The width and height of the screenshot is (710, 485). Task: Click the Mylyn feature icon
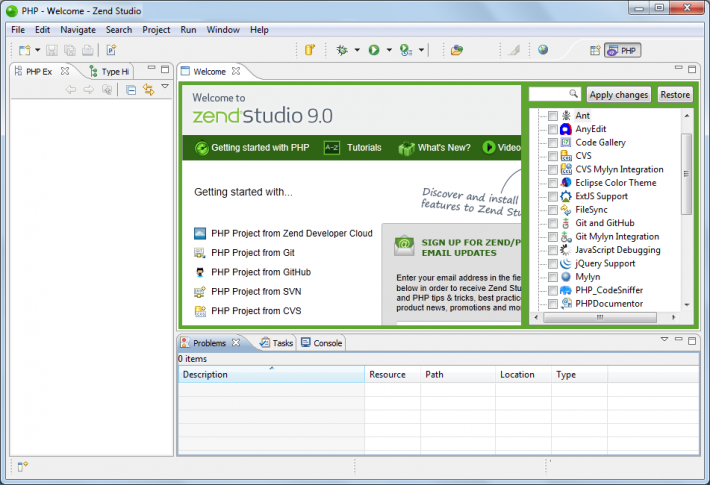point(566,277)
